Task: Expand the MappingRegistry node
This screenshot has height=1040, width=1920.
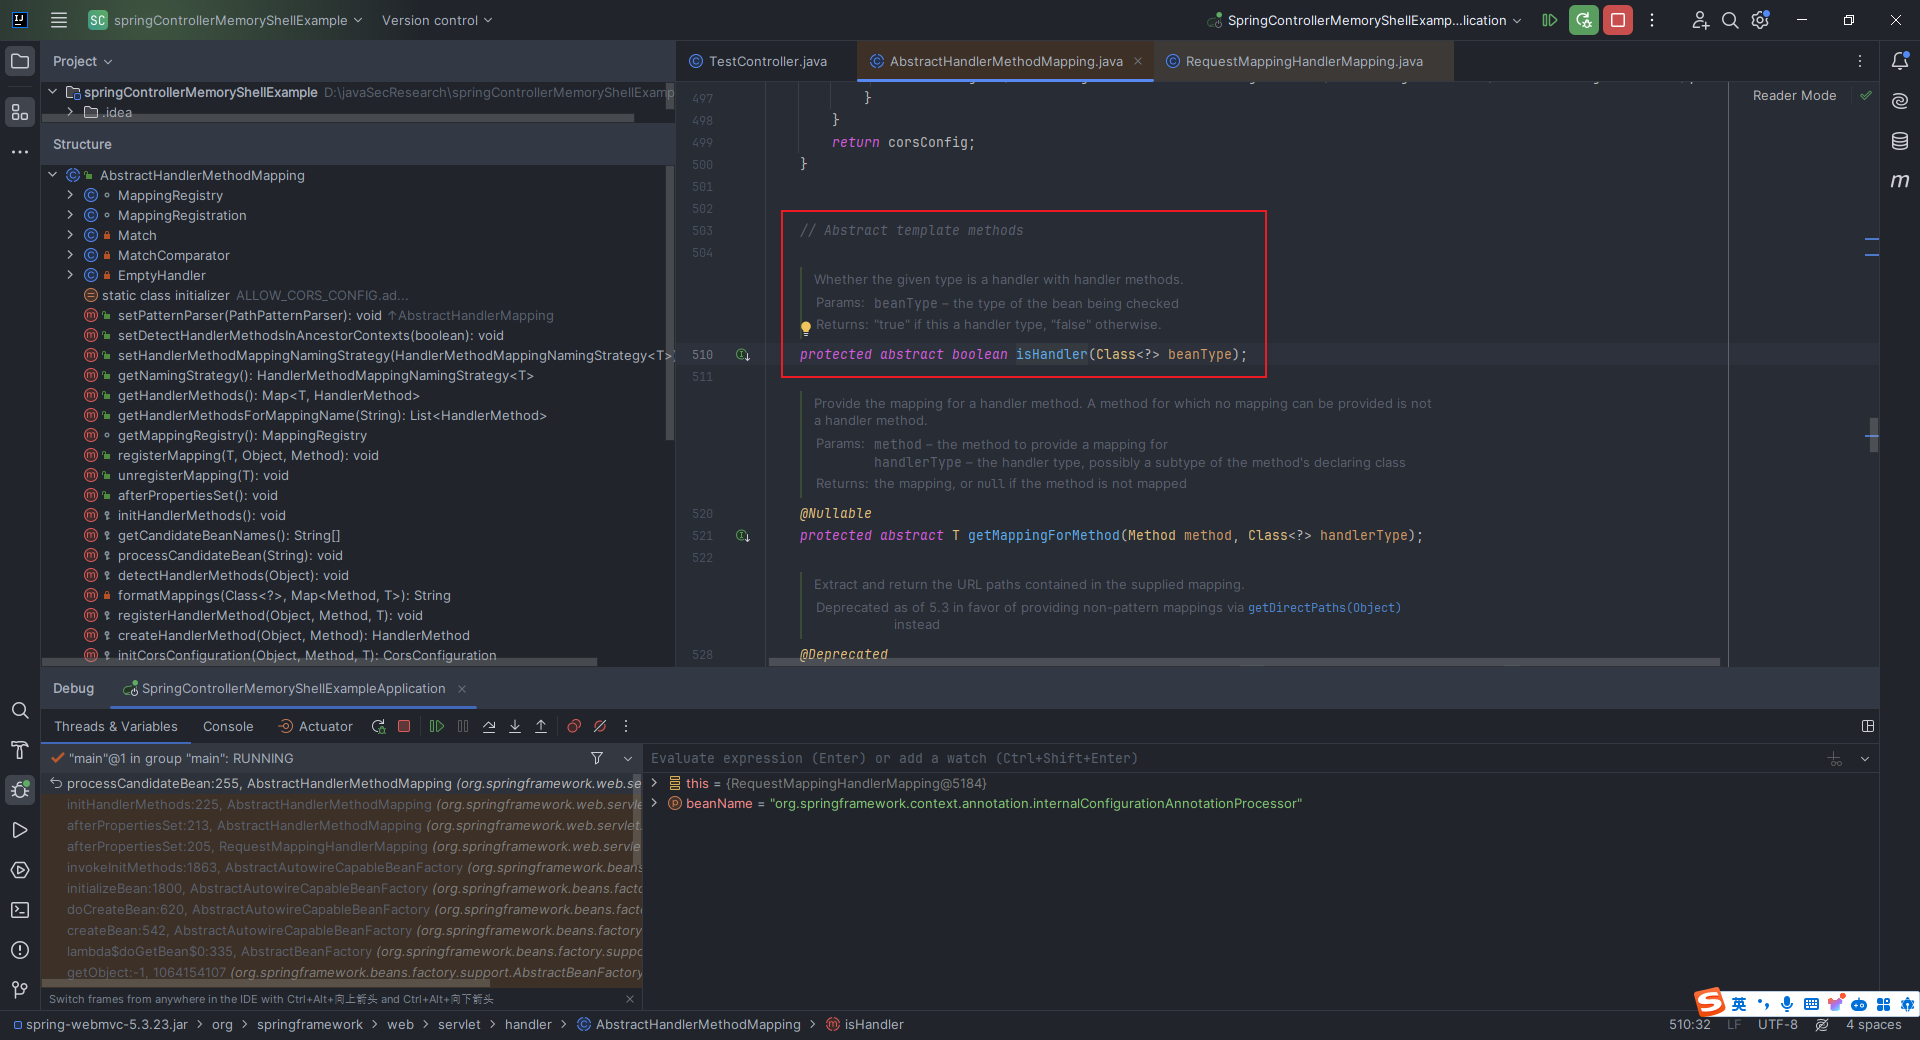Action: tap(70, 195)
